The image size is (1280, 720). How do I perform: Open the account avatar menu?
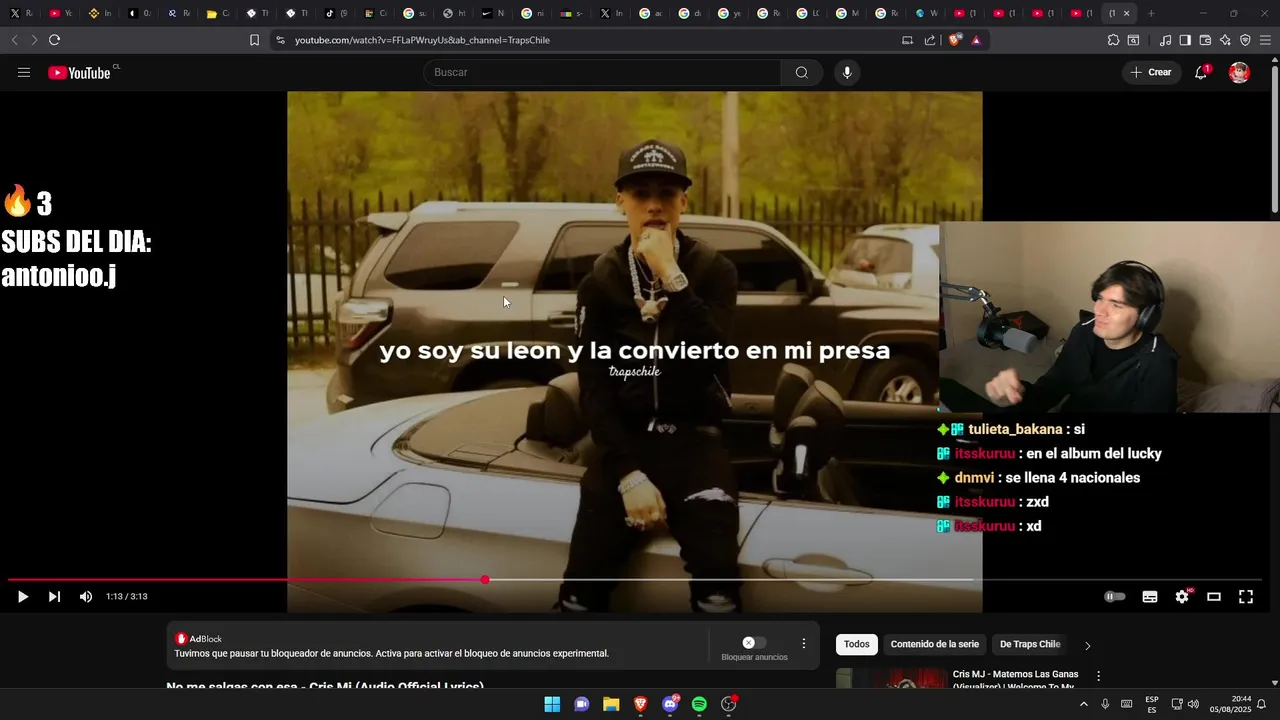point(1239,72)
